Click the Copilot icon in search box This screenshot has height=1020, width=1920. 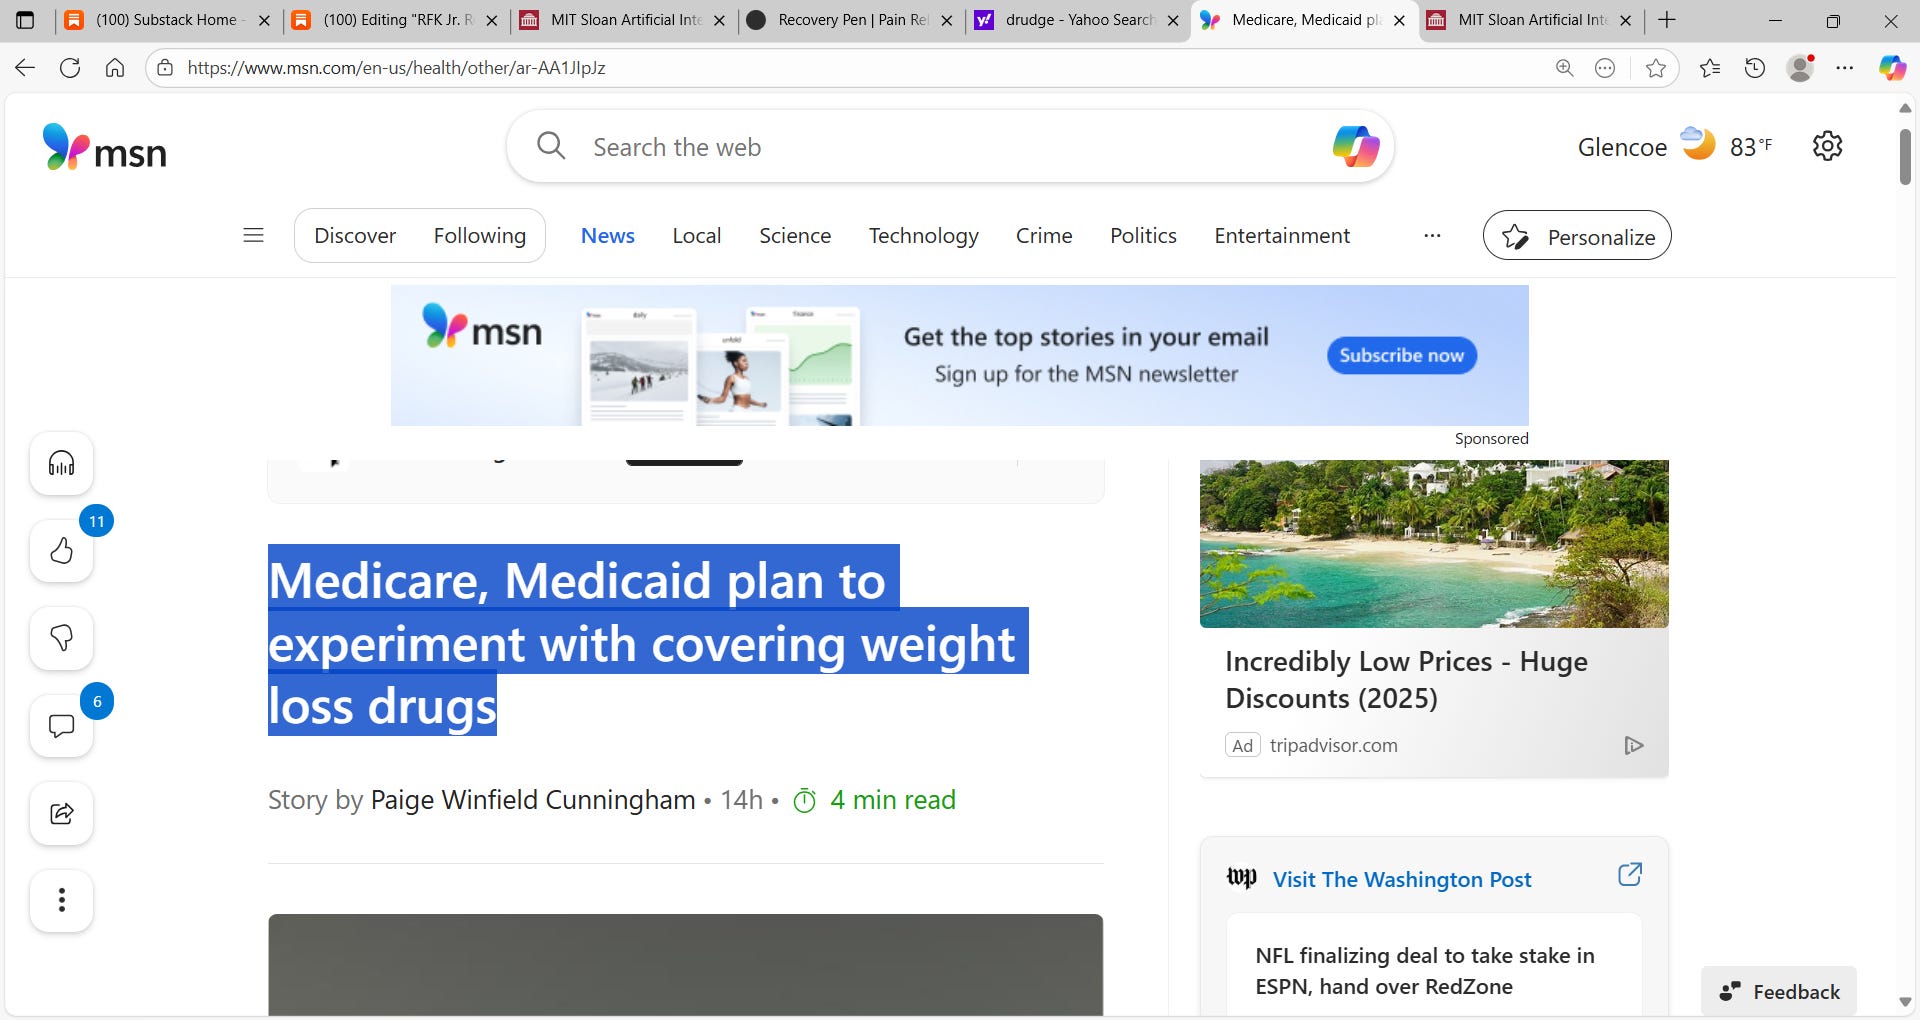(x=1355, y=147)
